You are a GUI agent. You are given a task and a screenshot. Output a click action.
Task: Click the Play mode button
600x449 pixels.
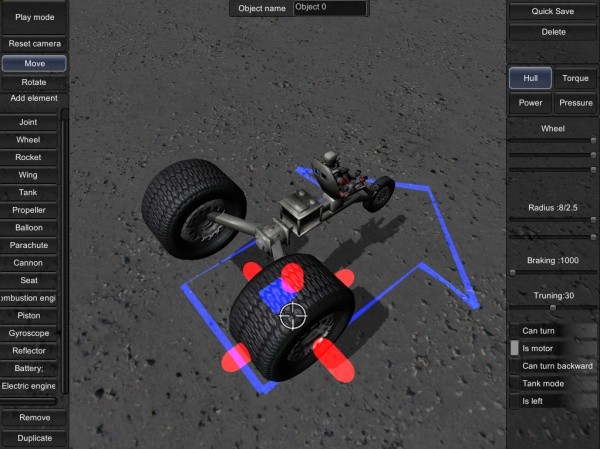pyautogui.click(x=34, y=17)
